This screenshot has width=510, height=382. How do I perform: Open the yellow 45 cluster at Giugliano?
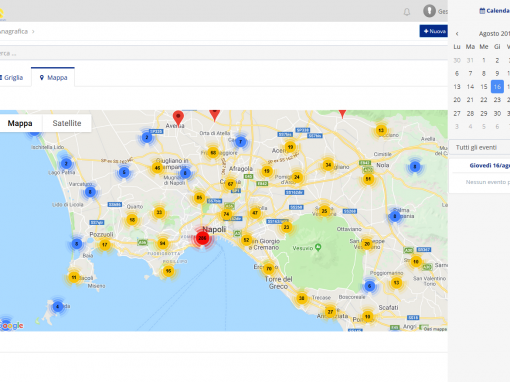click(157, 168)
